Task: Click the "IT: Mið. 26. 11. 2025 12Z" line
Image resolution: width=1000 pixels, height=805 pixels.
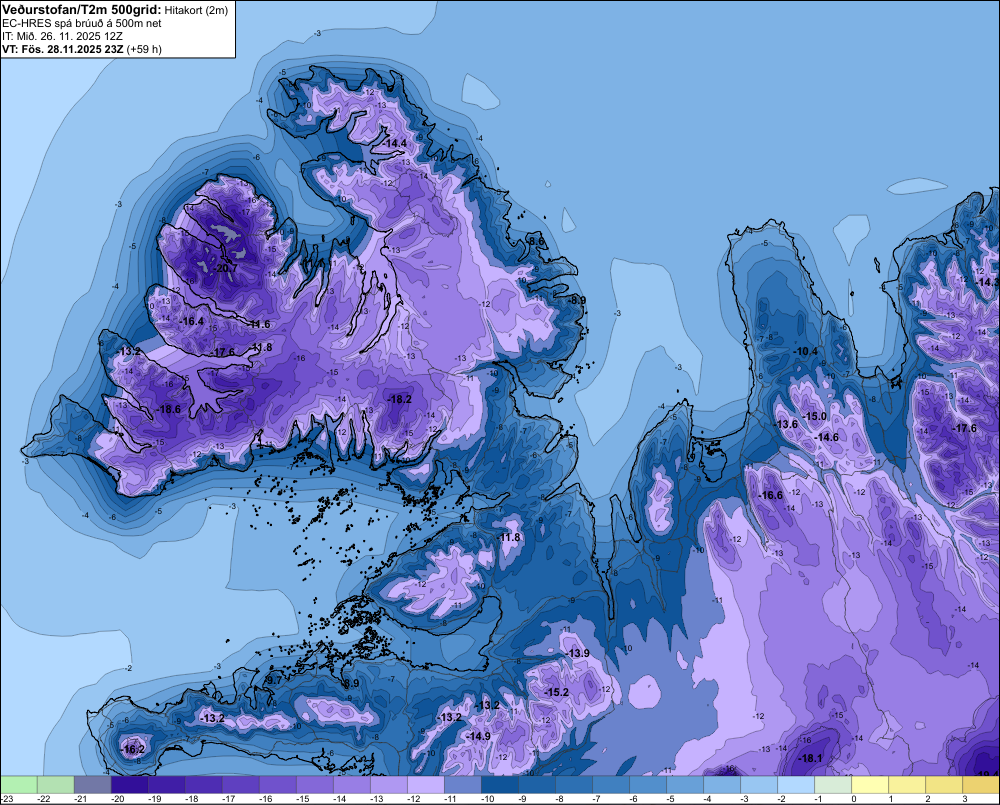Action: [x=62, y=36]
